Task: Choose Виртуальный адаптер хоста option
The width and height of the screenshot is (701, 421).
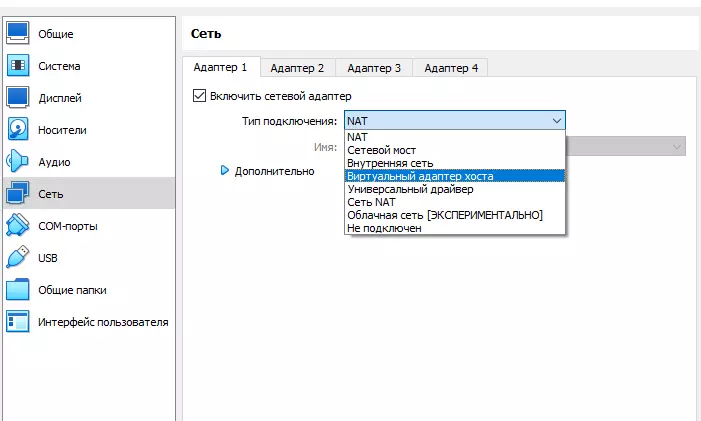Action: (x=455, y=176)
